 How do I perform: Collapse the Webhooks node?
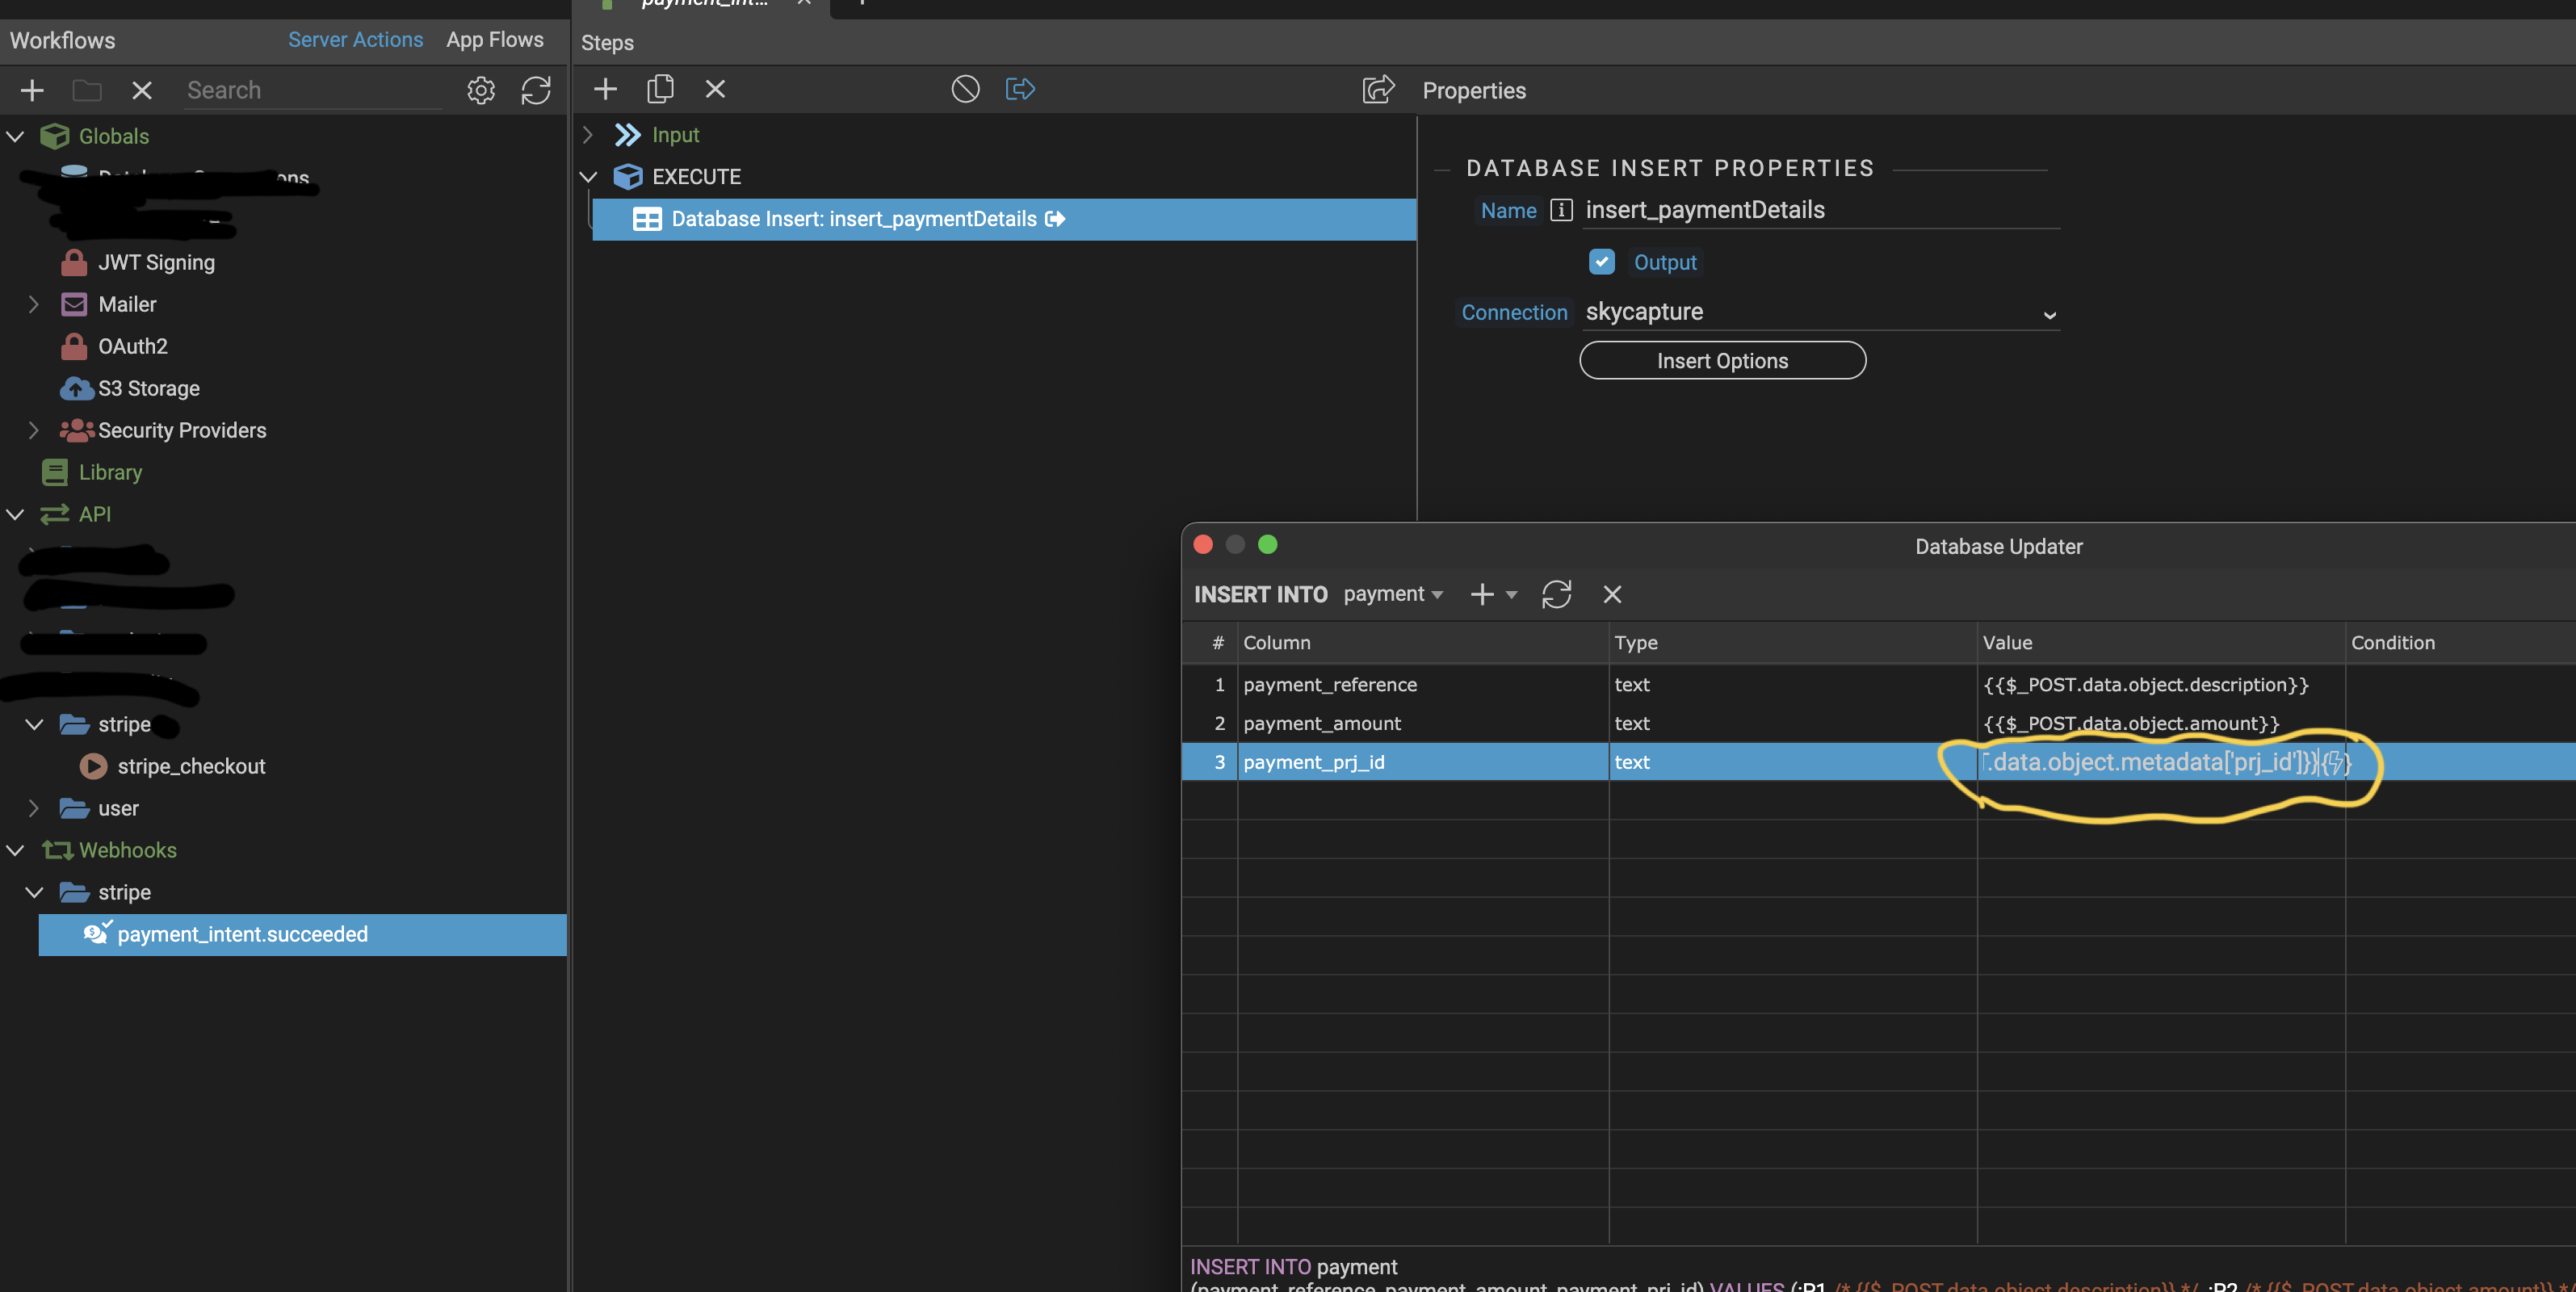(15, 850)
